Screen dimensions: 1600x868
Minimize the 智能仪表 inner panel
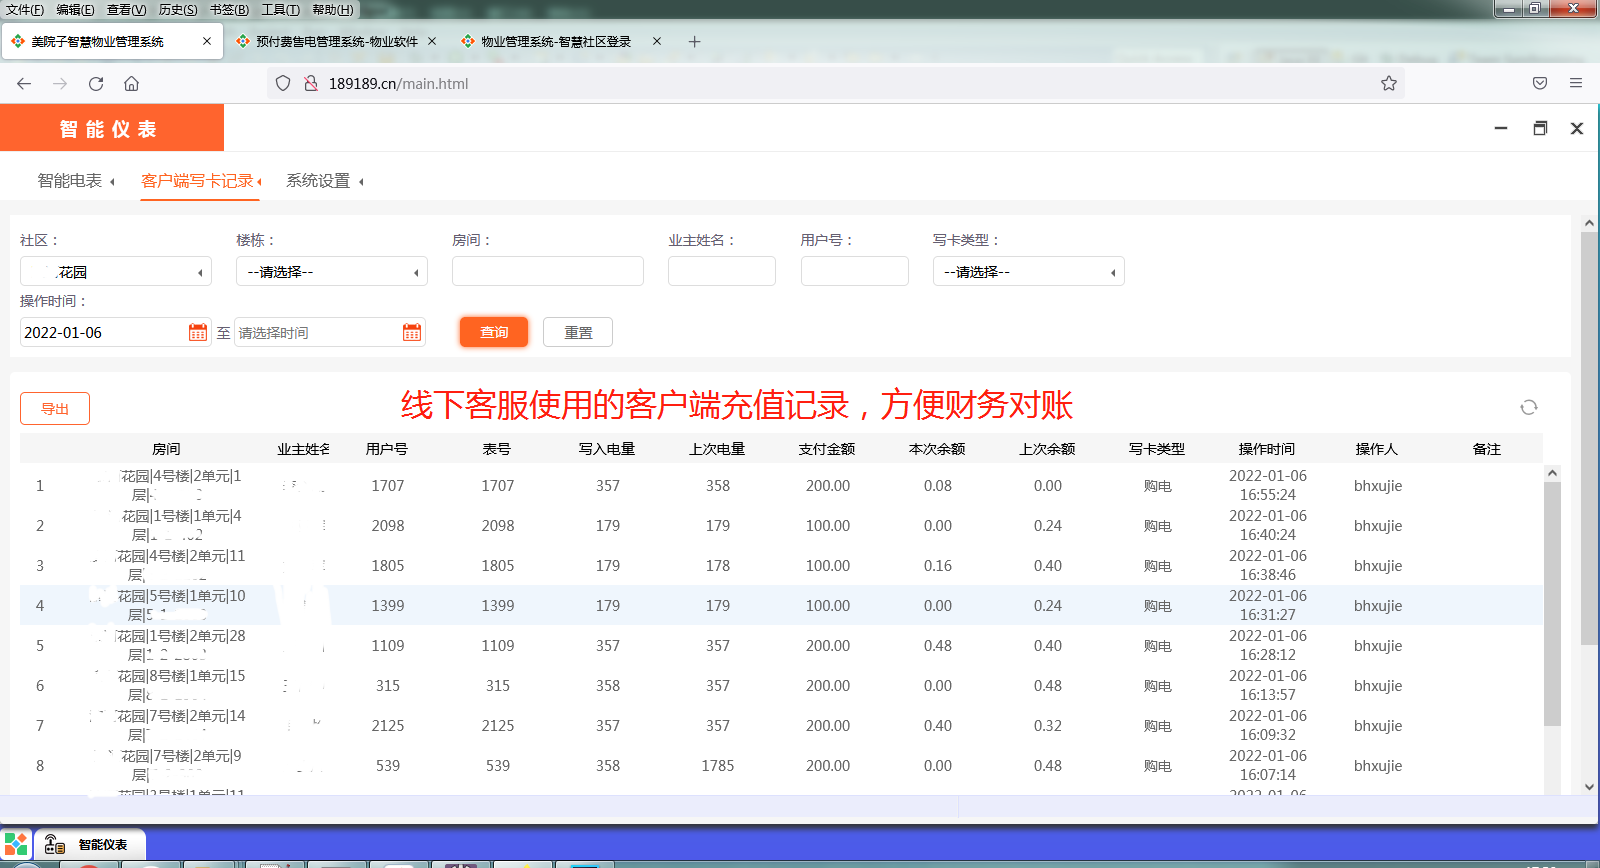pyautogui.click(x=1501, y=129)
